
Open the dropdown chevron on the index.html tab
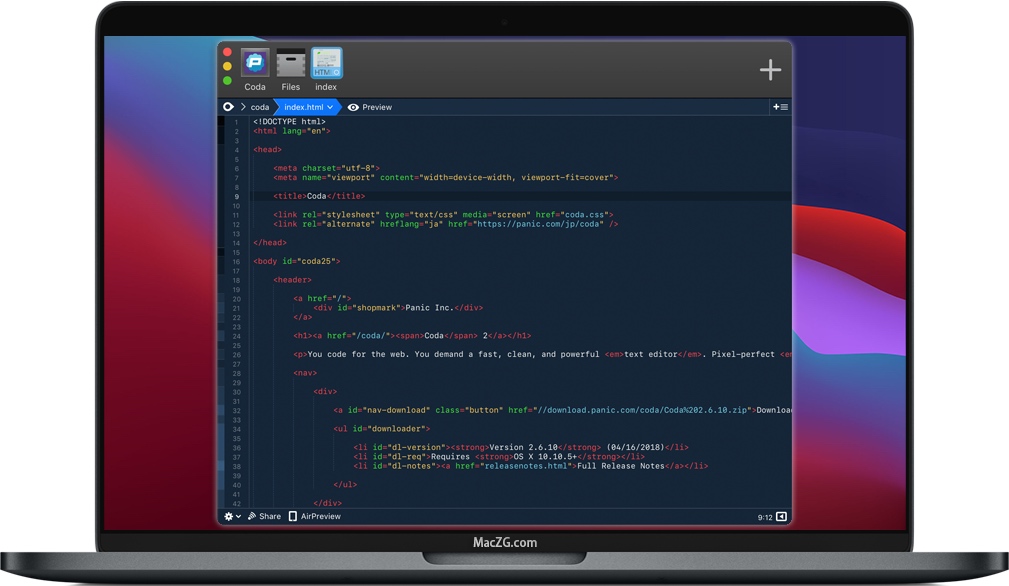pos(330,107)
